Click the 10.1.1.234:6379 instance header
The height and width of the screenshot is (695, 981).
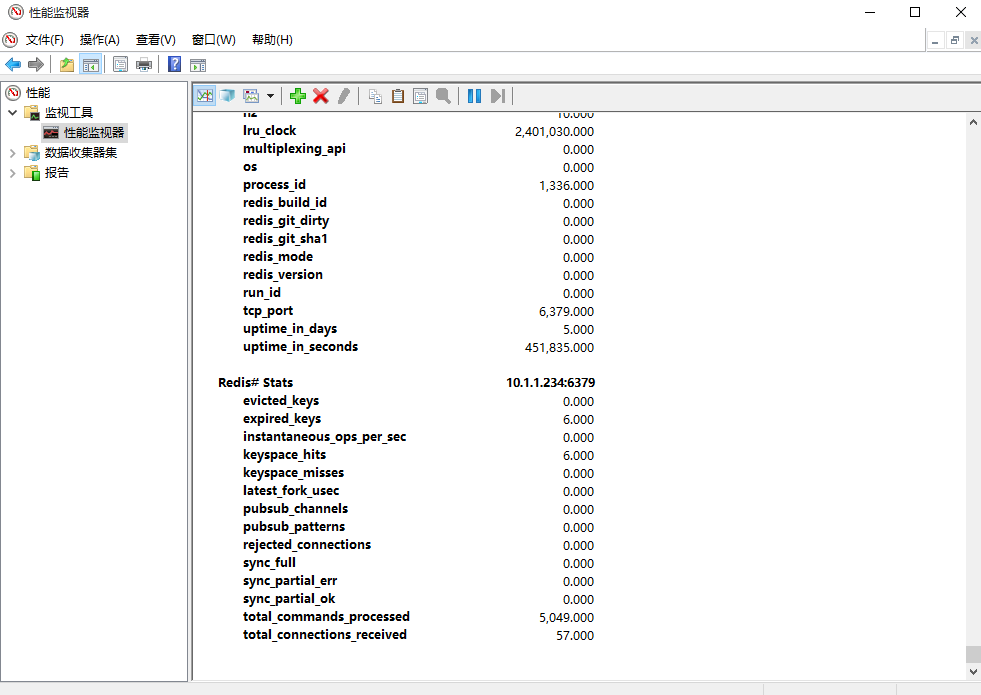point(551,382)
